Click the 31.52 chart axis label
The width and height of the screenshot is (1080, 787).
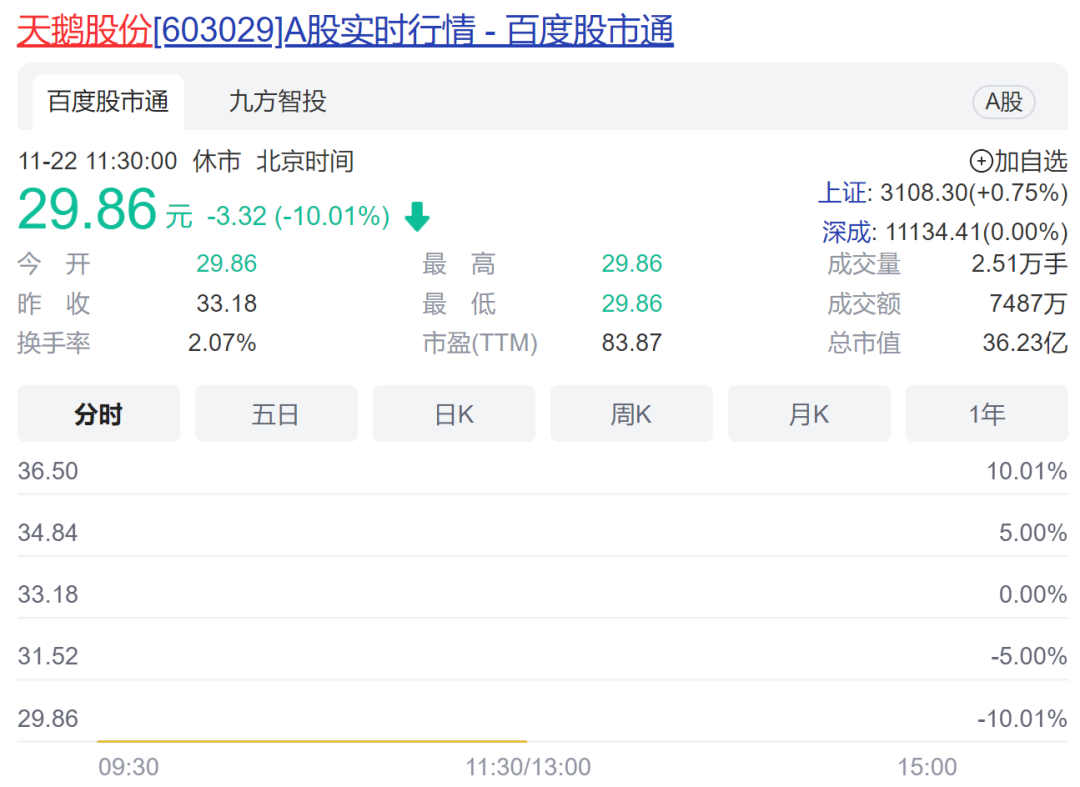tap(48, 656)
